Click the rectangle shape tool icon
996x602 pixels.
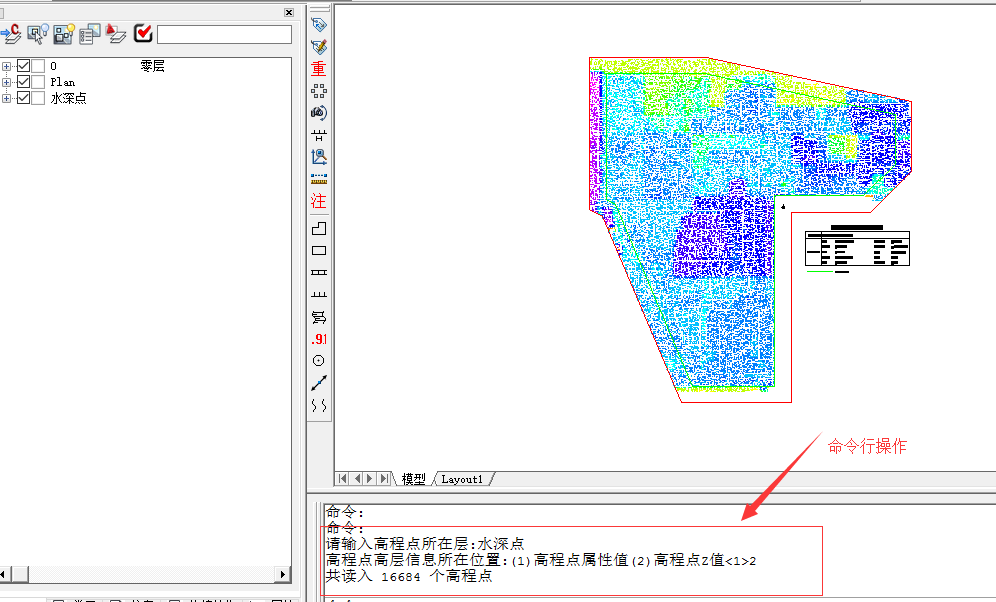[x=319, y=250]
